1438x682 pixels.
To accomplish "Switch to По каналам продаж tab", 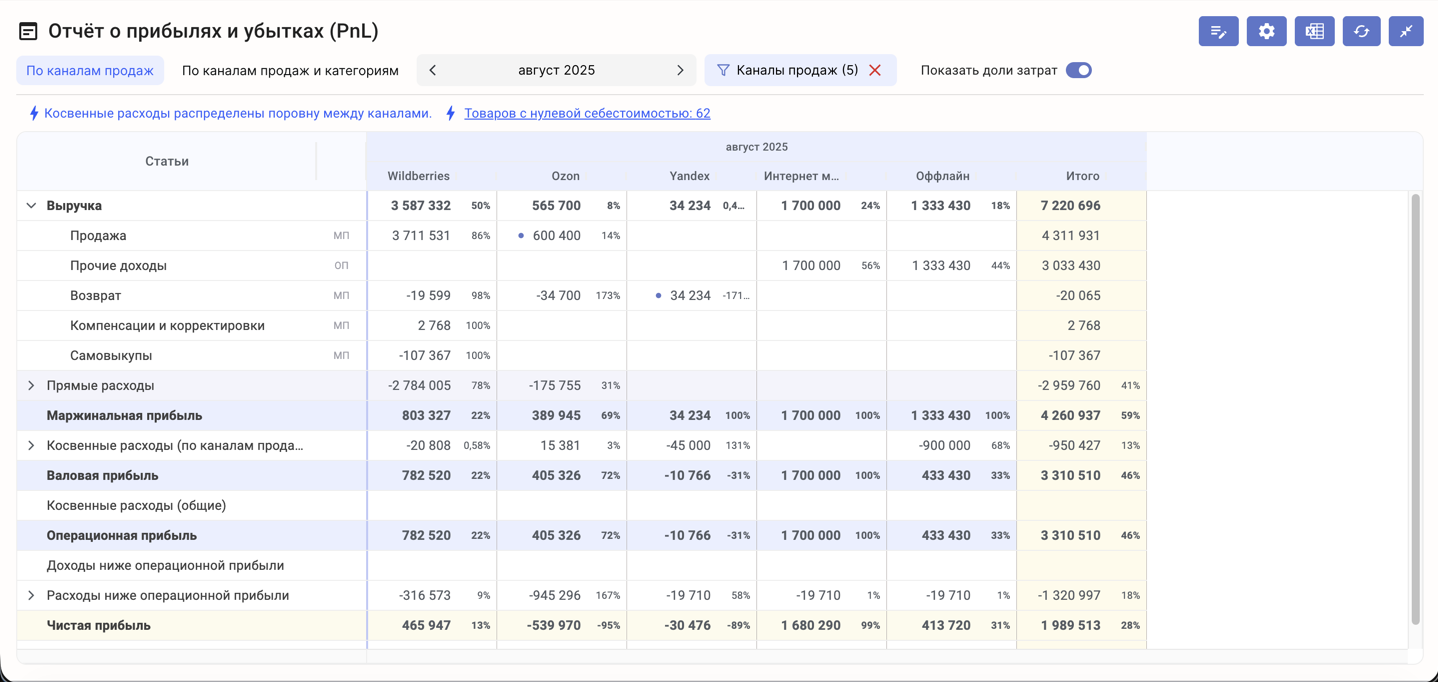I will point(90,70).
